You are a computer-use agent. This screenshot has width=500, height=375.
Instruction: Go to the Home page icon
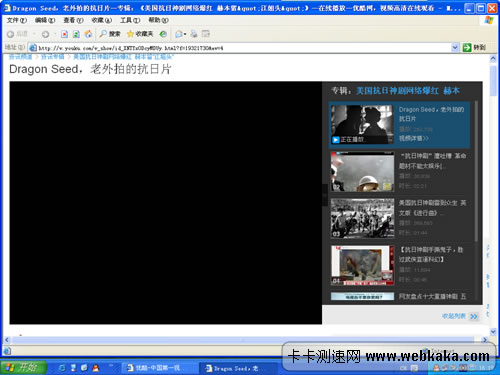point(88,34)
